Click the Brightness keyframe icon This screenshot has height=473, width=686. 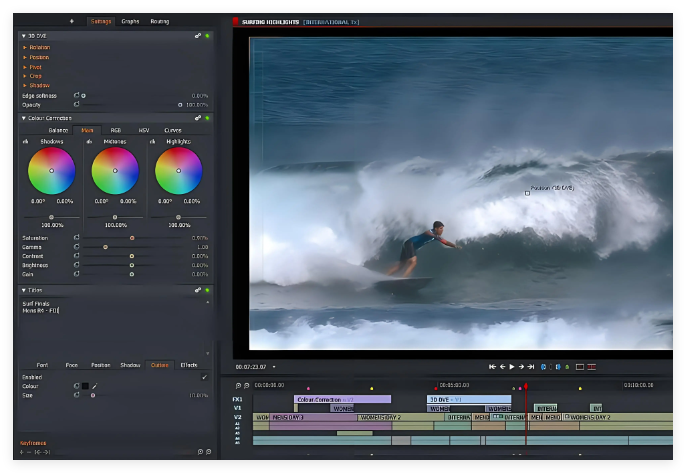click(77, 265)
